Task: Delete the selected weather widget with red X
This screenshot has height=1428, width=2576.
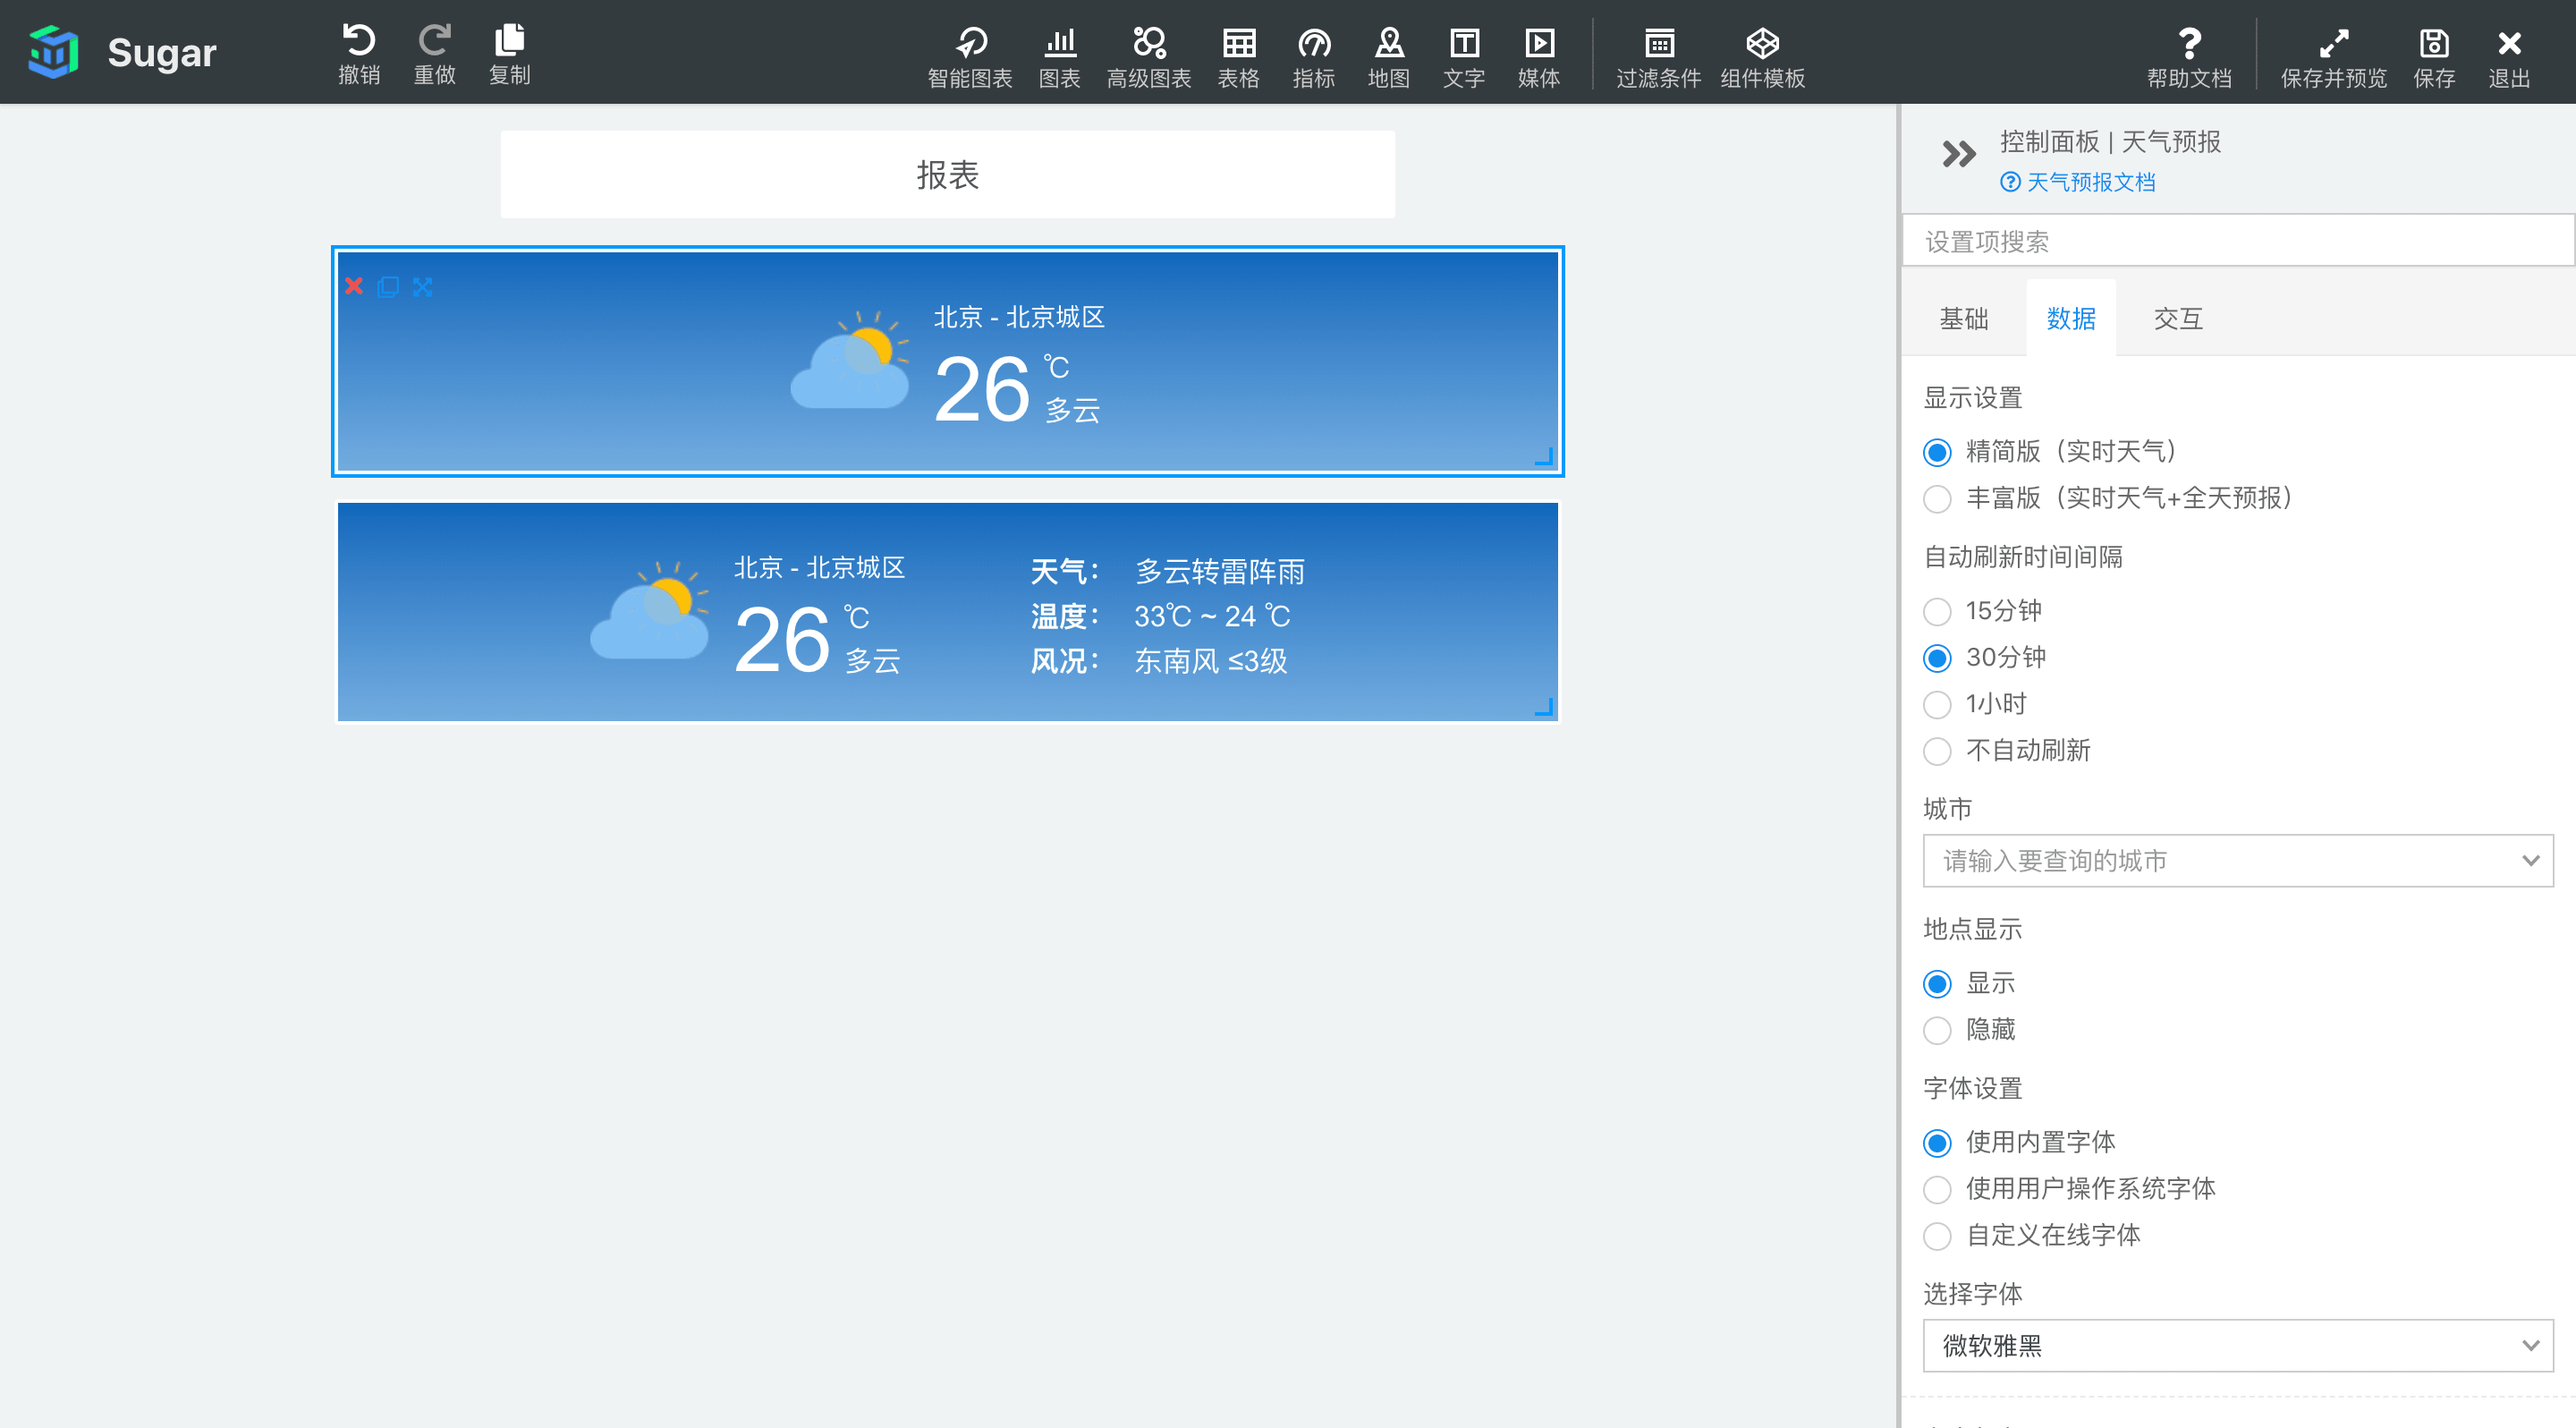Action: [354, 287]
